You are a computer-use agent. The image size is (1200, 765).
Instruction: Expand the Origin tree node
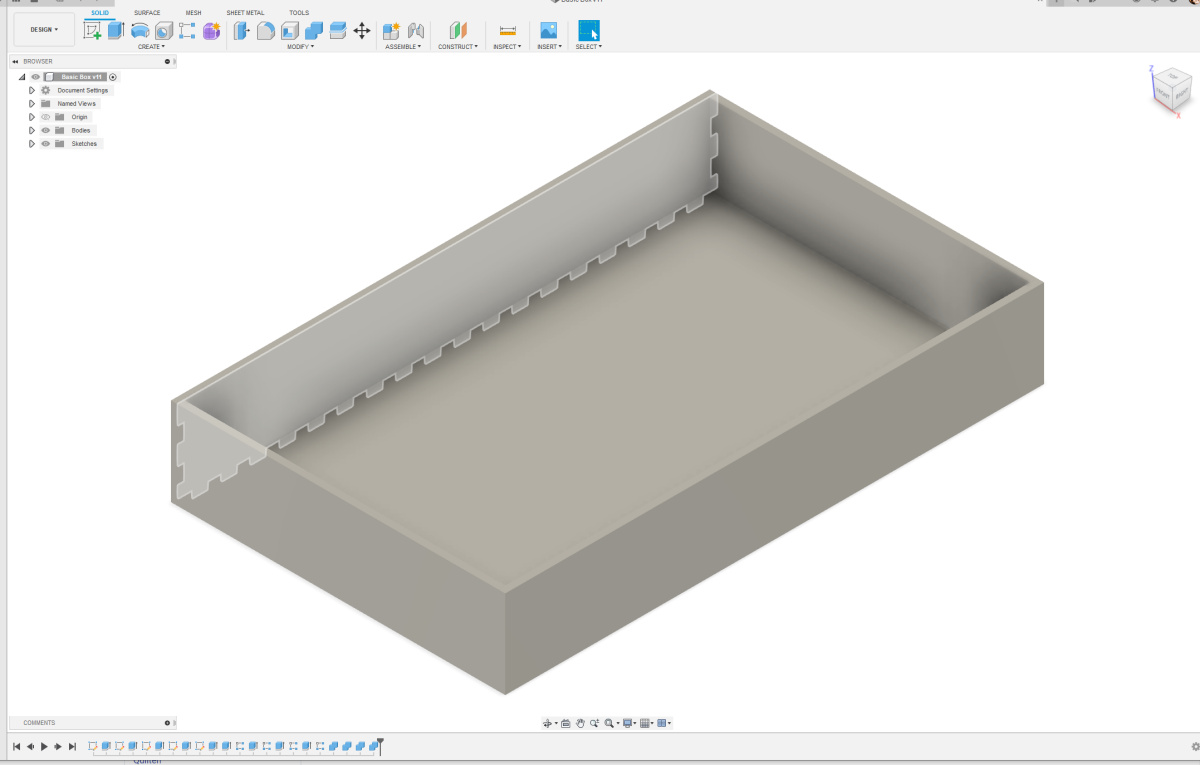[32, 117]
